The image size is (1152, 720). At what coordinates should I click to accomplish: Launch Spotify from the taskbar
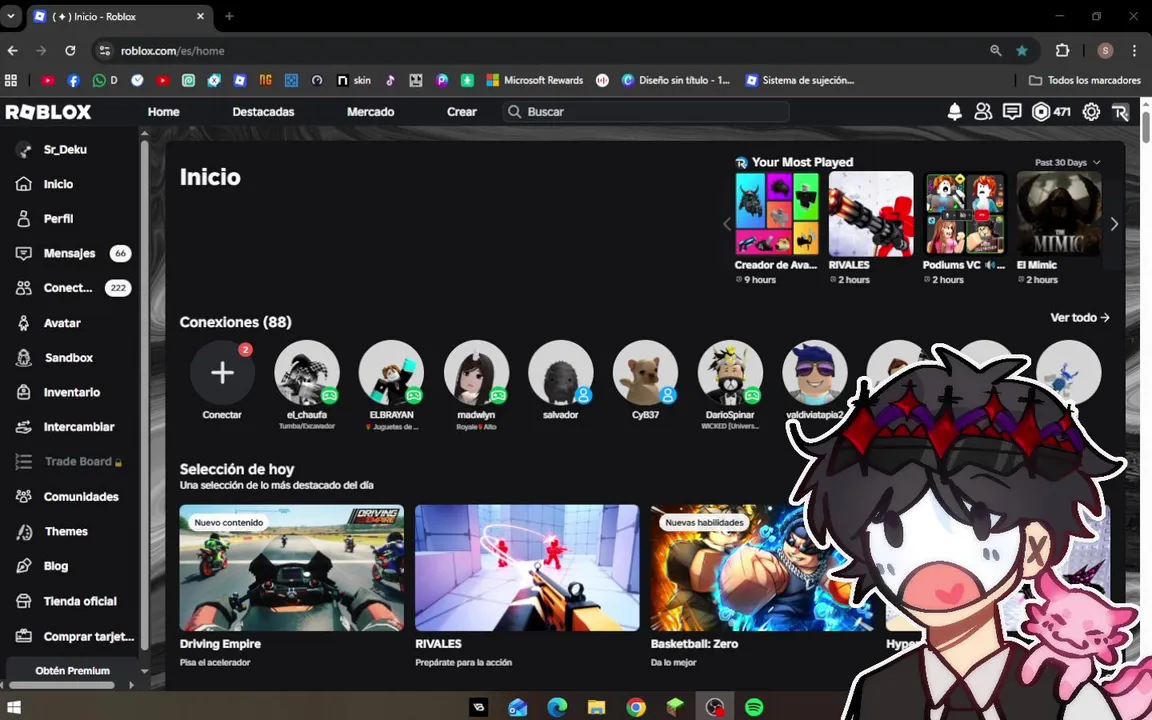754,707
